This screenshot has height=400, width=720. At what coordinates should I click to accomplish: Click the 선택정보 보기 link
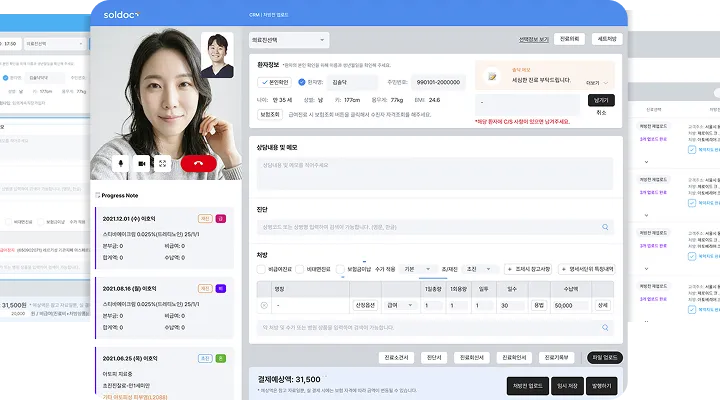pyautogui.click(x=534, y=39)
